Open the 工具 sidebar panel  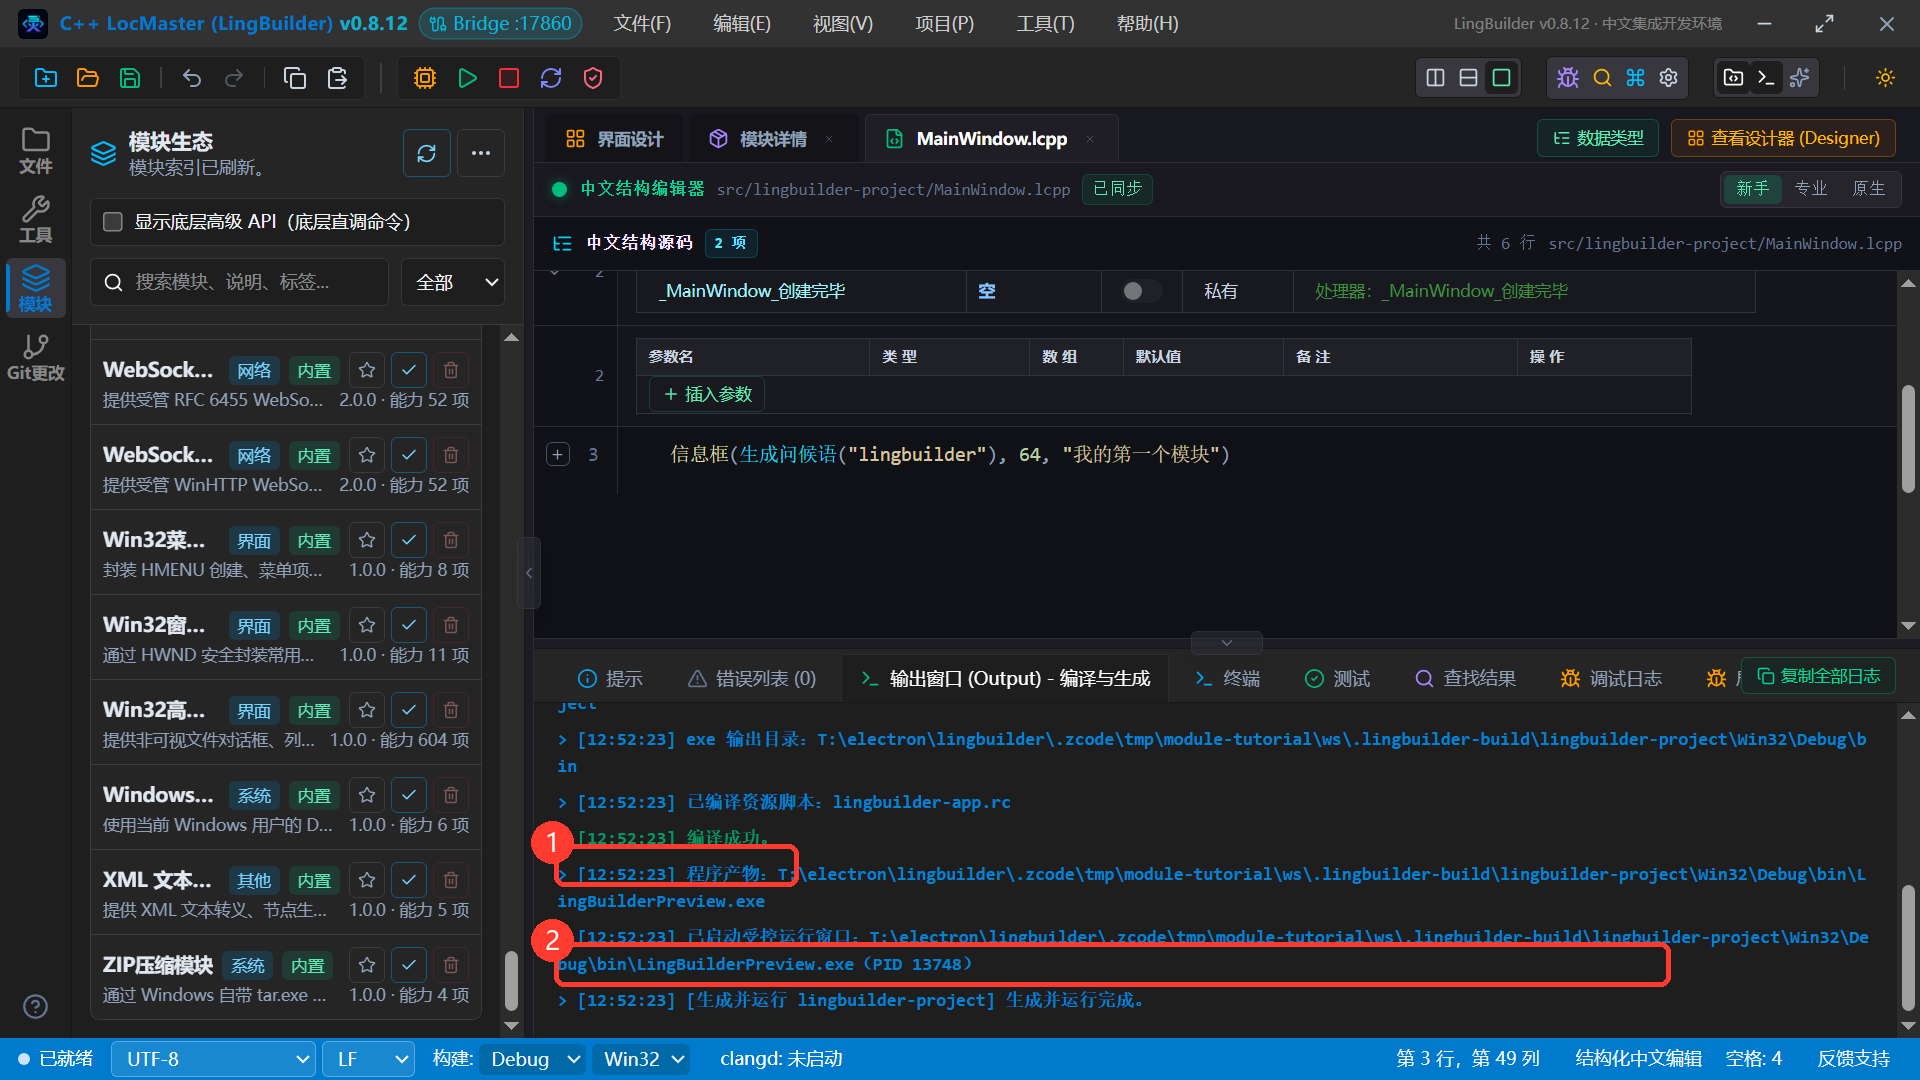[x=36, y=219]
